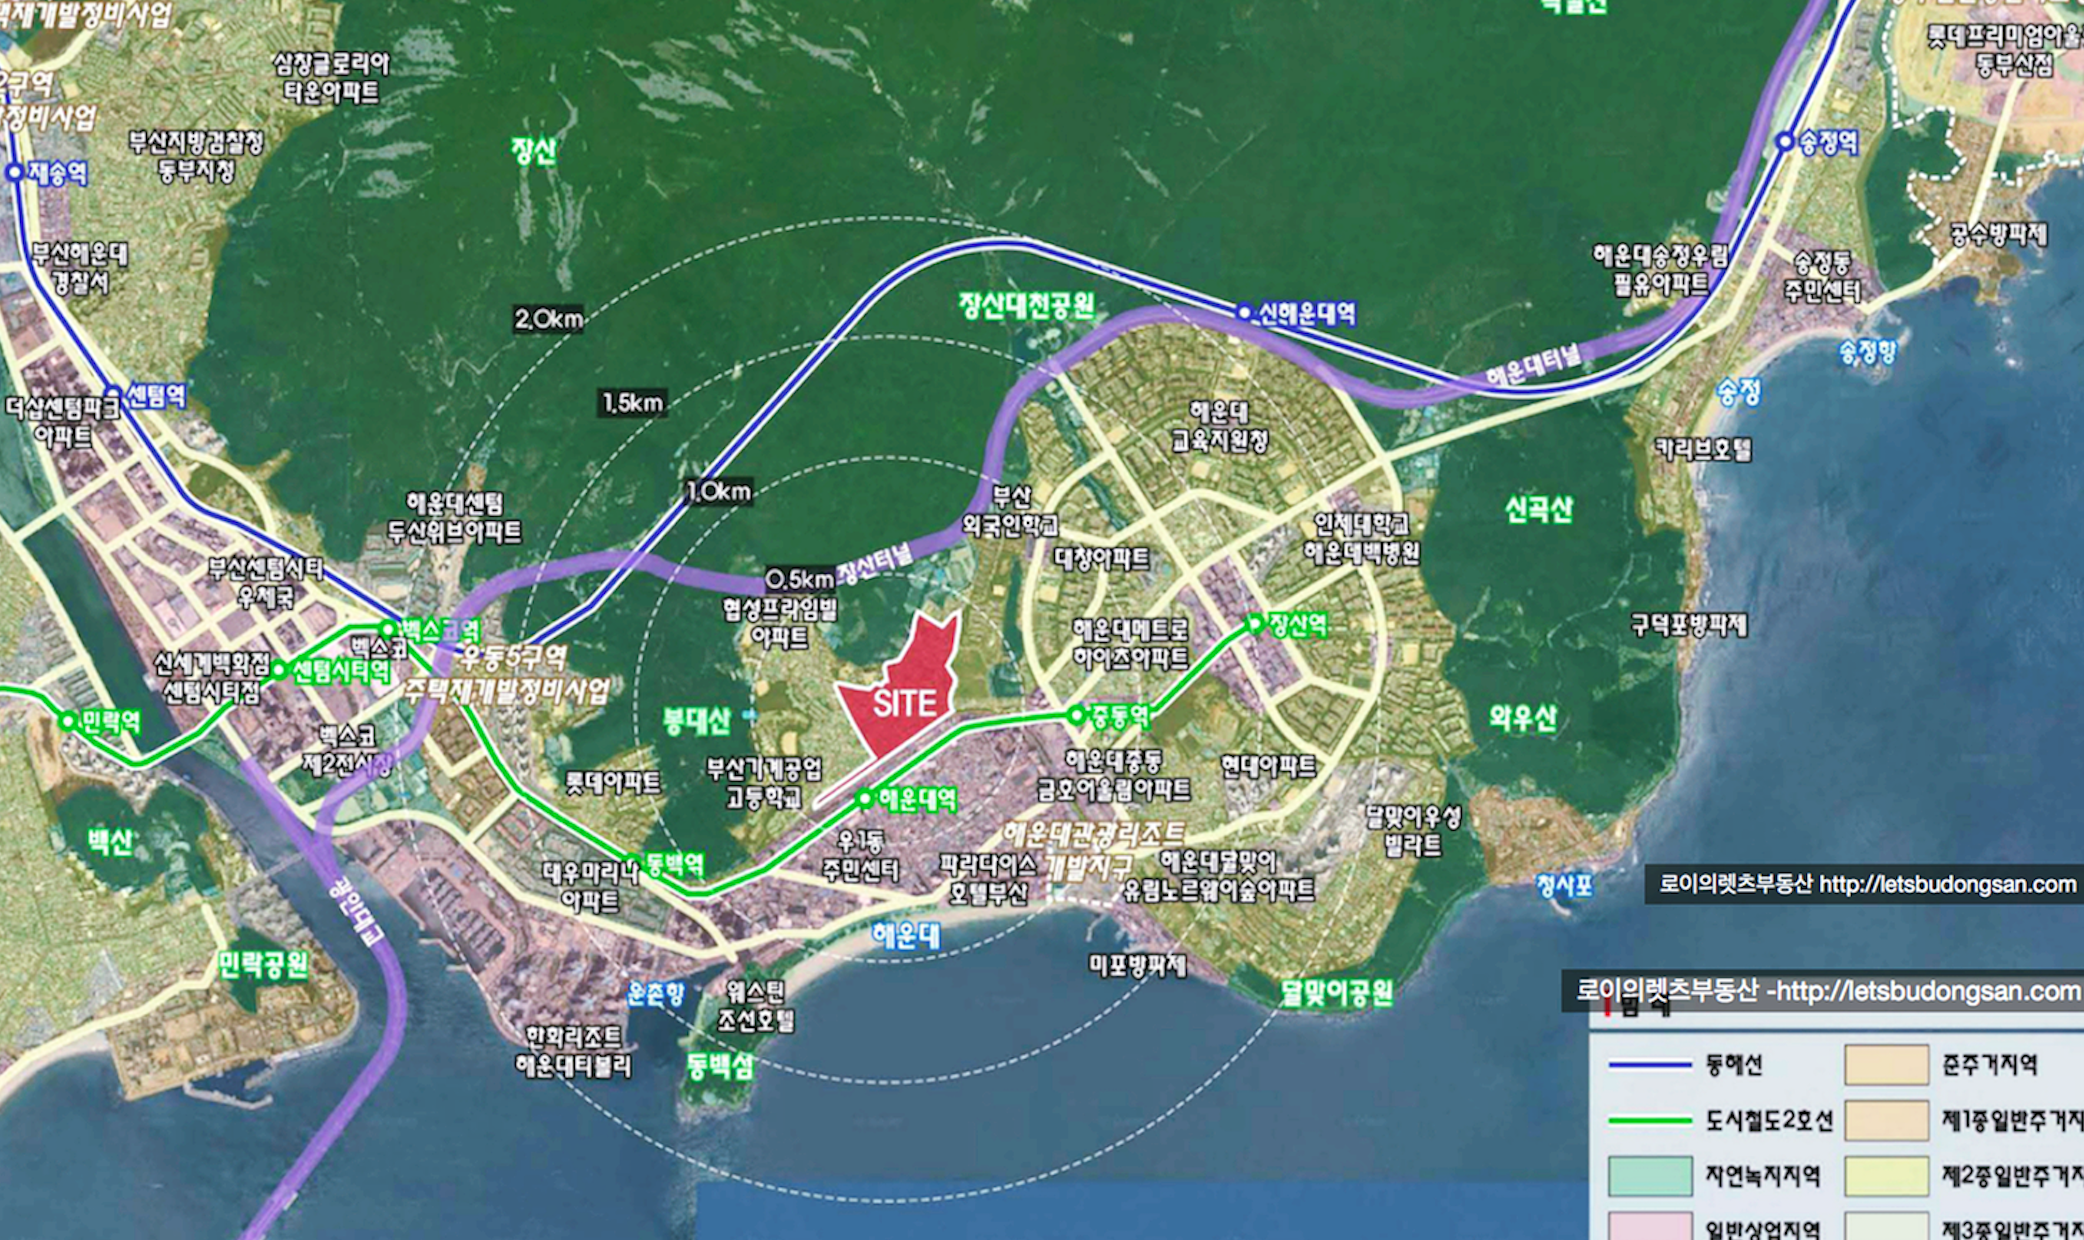Click the 준주거지역 legend color swatch
The width and height of the screenshot is (2084, 1240).
[1886, 1065]
